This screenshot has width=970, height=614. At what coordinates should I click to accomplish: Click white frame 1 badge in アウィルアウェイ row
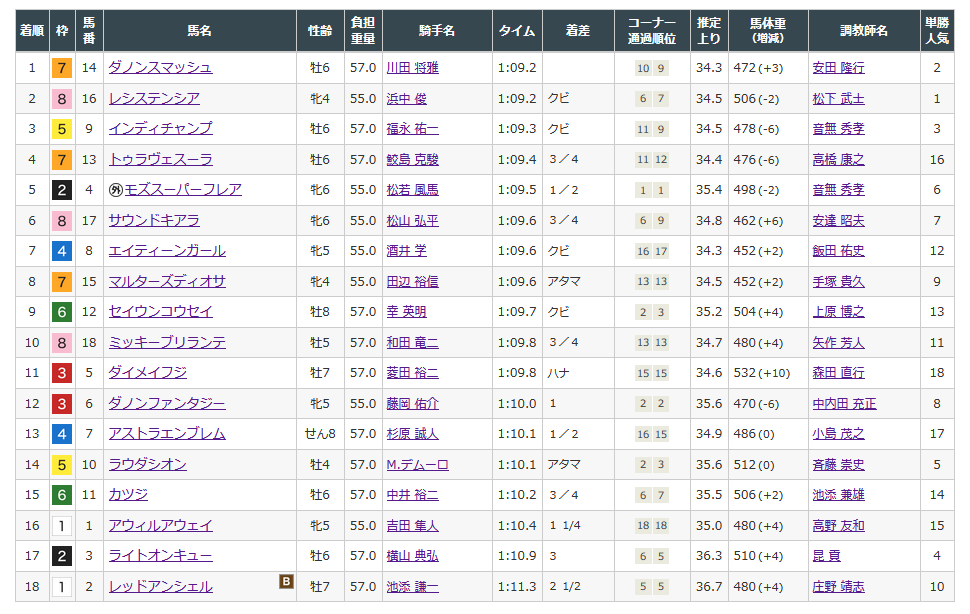coord(62,526)
